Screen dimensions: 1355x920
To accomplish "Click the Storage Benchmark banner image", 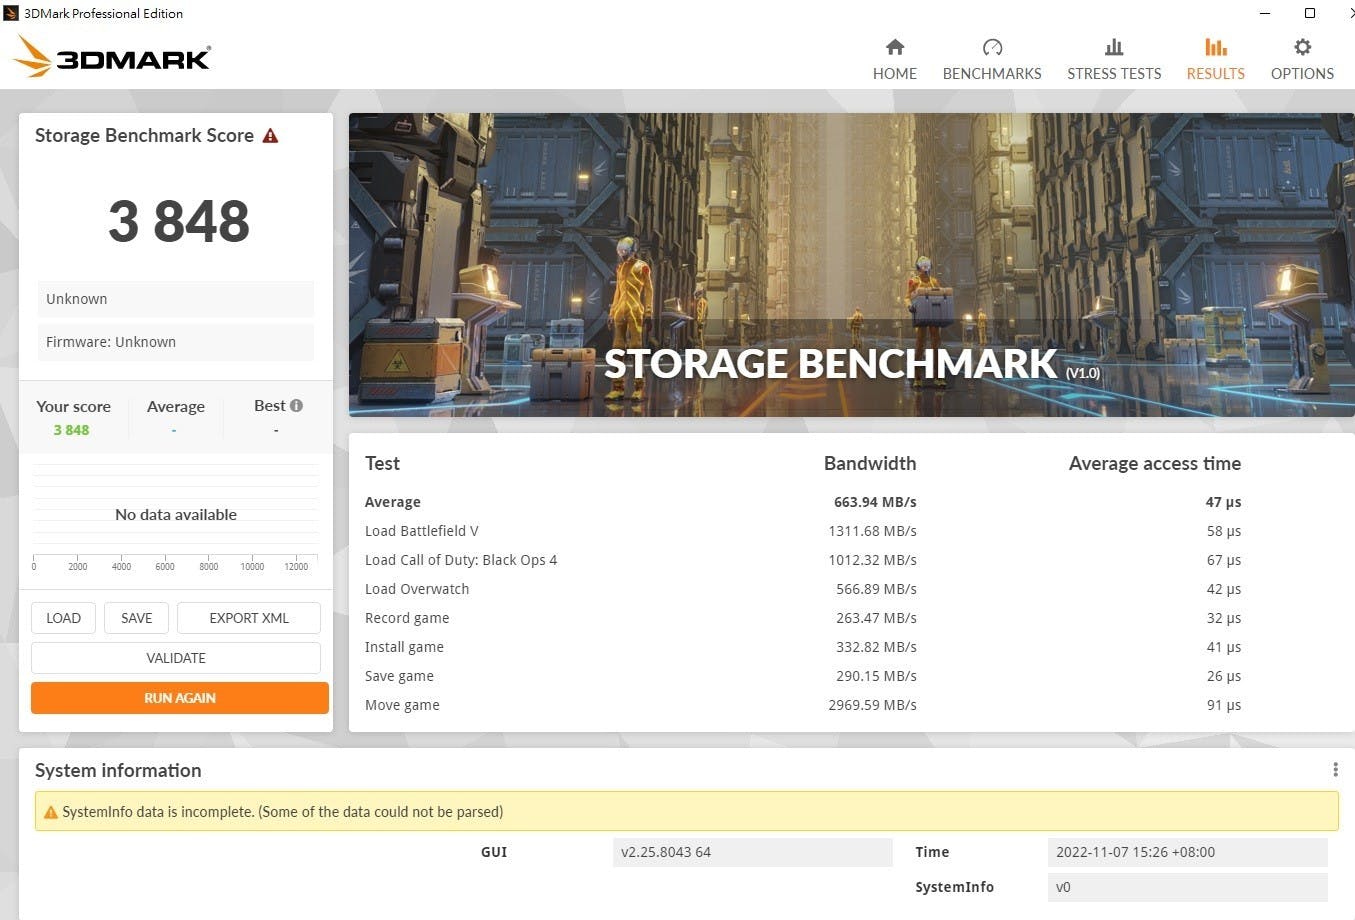I will tap(851, 265).
